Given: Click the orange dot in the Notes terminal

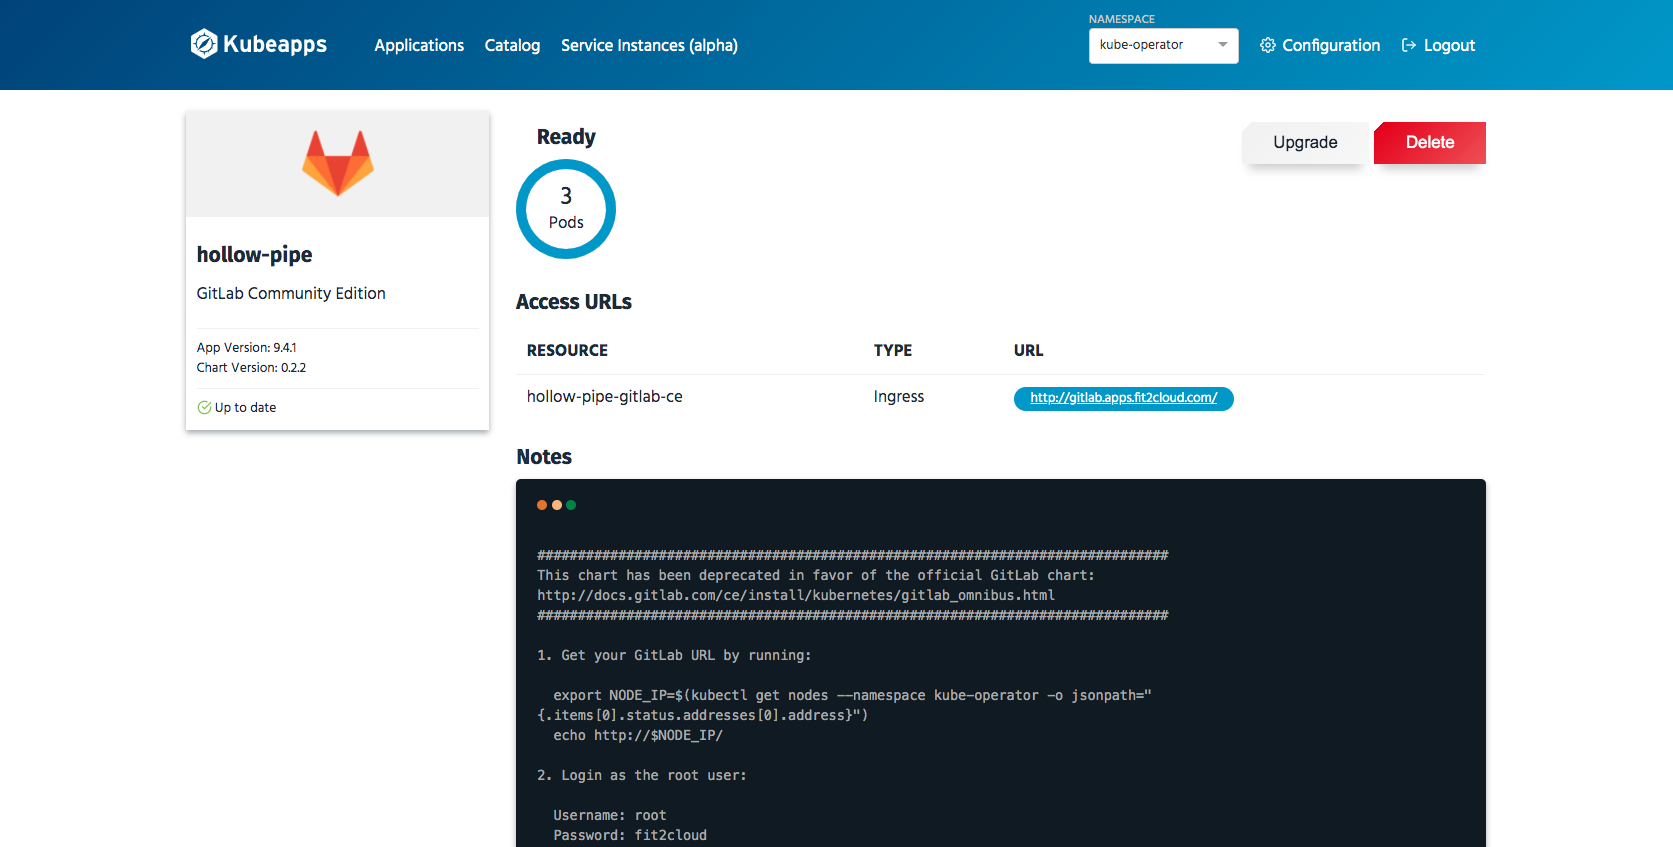Looking at the screenshot, I should coord(542,505).
